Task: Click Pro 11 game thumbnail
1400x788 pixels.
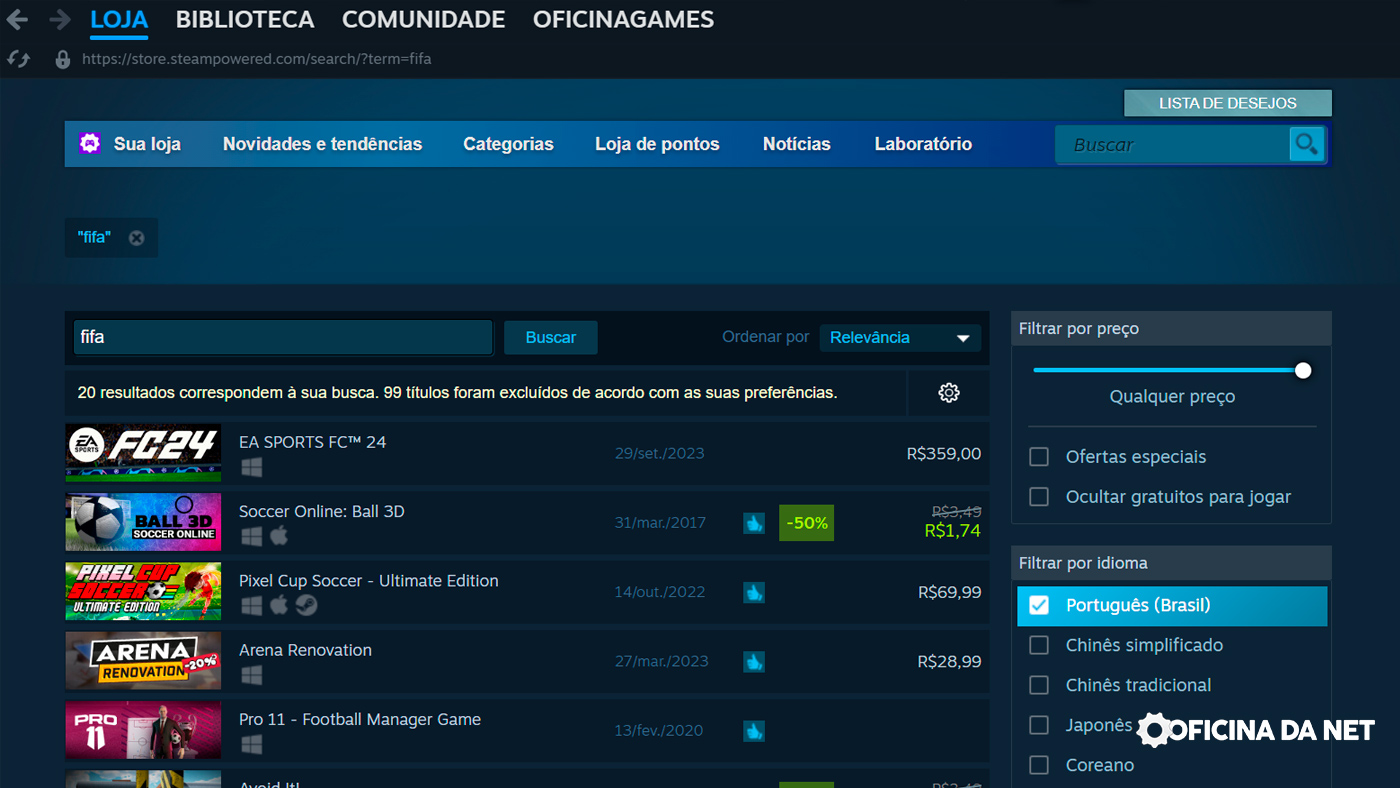Action: pos(144,730)
